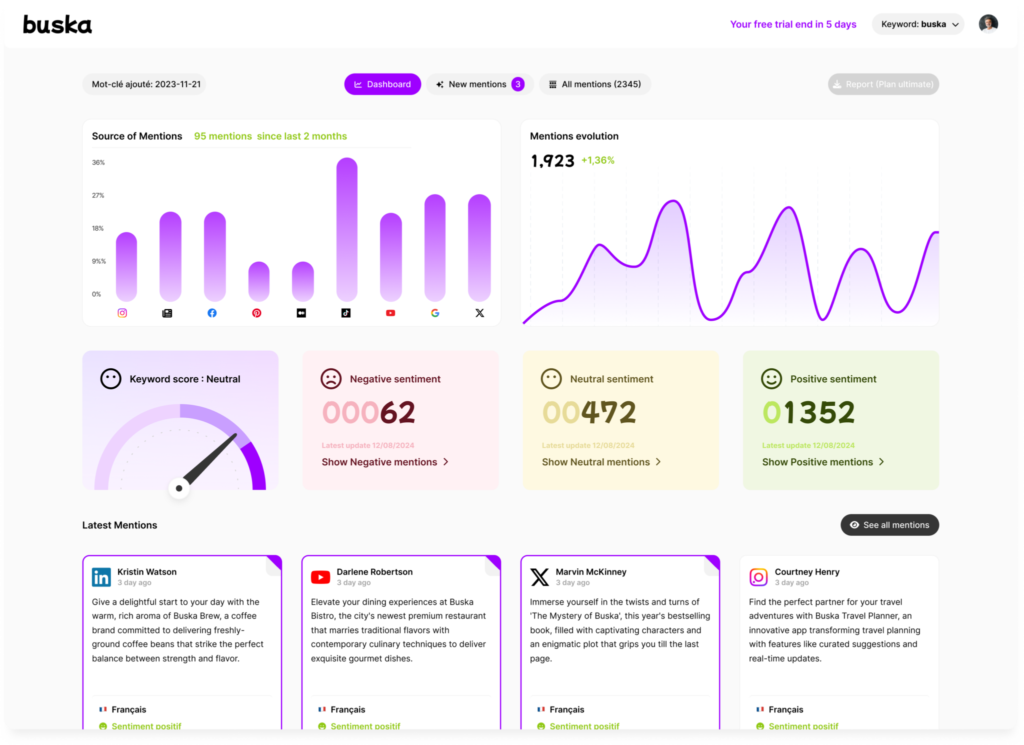
Task: Click the LinkedIn icon on Kristin Watson's mention
Action: [101, 577]
